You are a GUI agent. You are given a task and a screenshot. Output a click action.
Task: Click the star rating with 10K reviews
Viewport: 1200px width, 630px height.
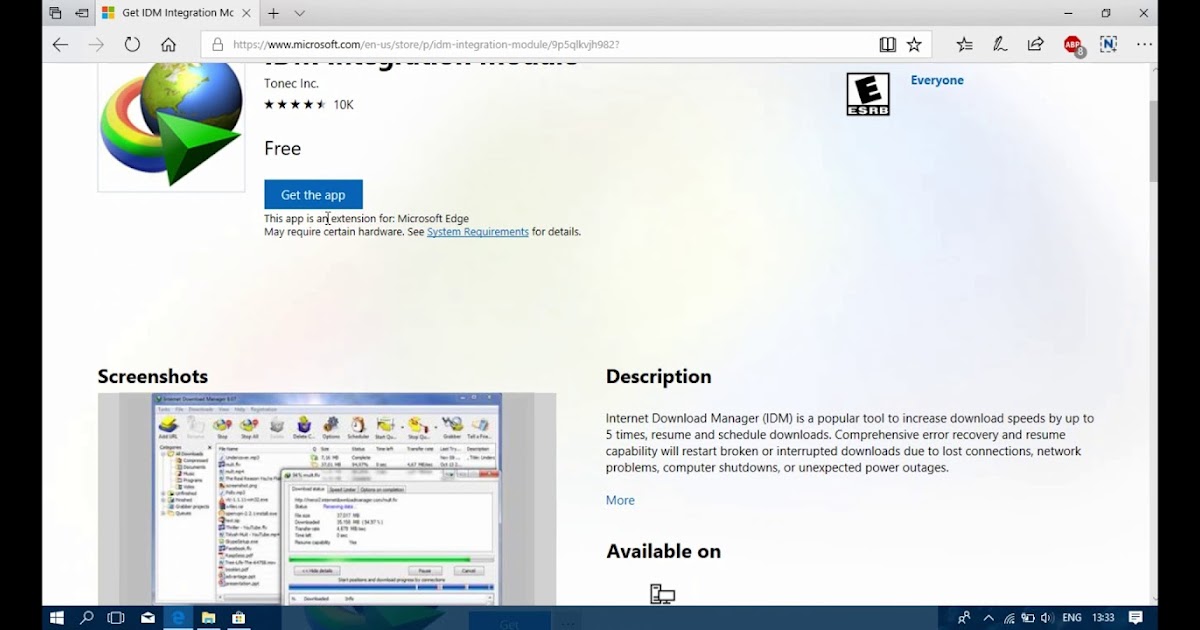coord(309,104)
